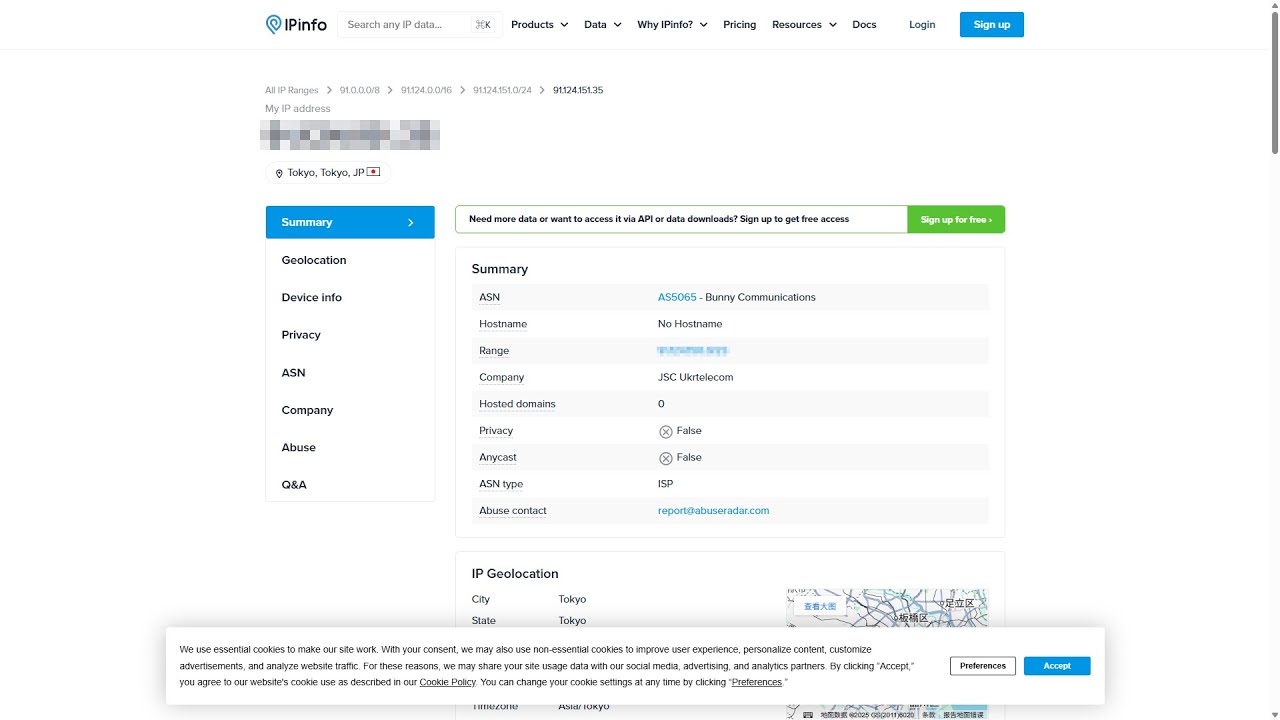Select the ASN sidebar tab
Image resolution: width=1280 pixels, height=720 pixels.
pos(350,372)
